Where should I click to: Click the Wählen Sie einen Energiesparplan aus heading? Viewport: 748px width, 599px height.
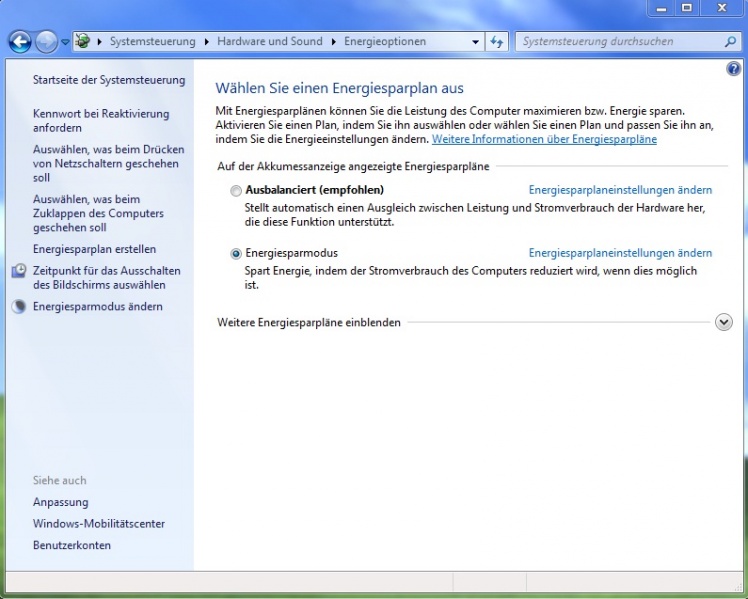pyautogui.click(x=339, y=88)
